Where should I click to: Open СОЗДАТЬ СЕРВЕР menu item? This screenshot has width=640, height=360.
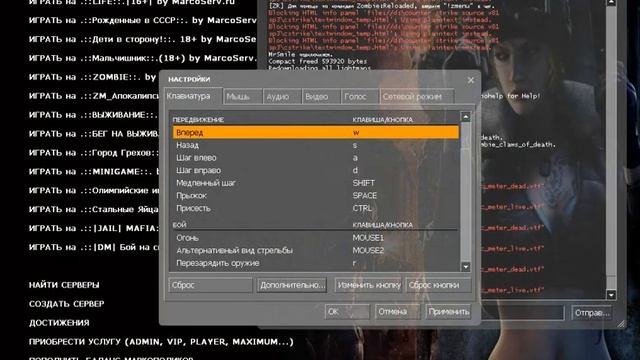(67, 304)
